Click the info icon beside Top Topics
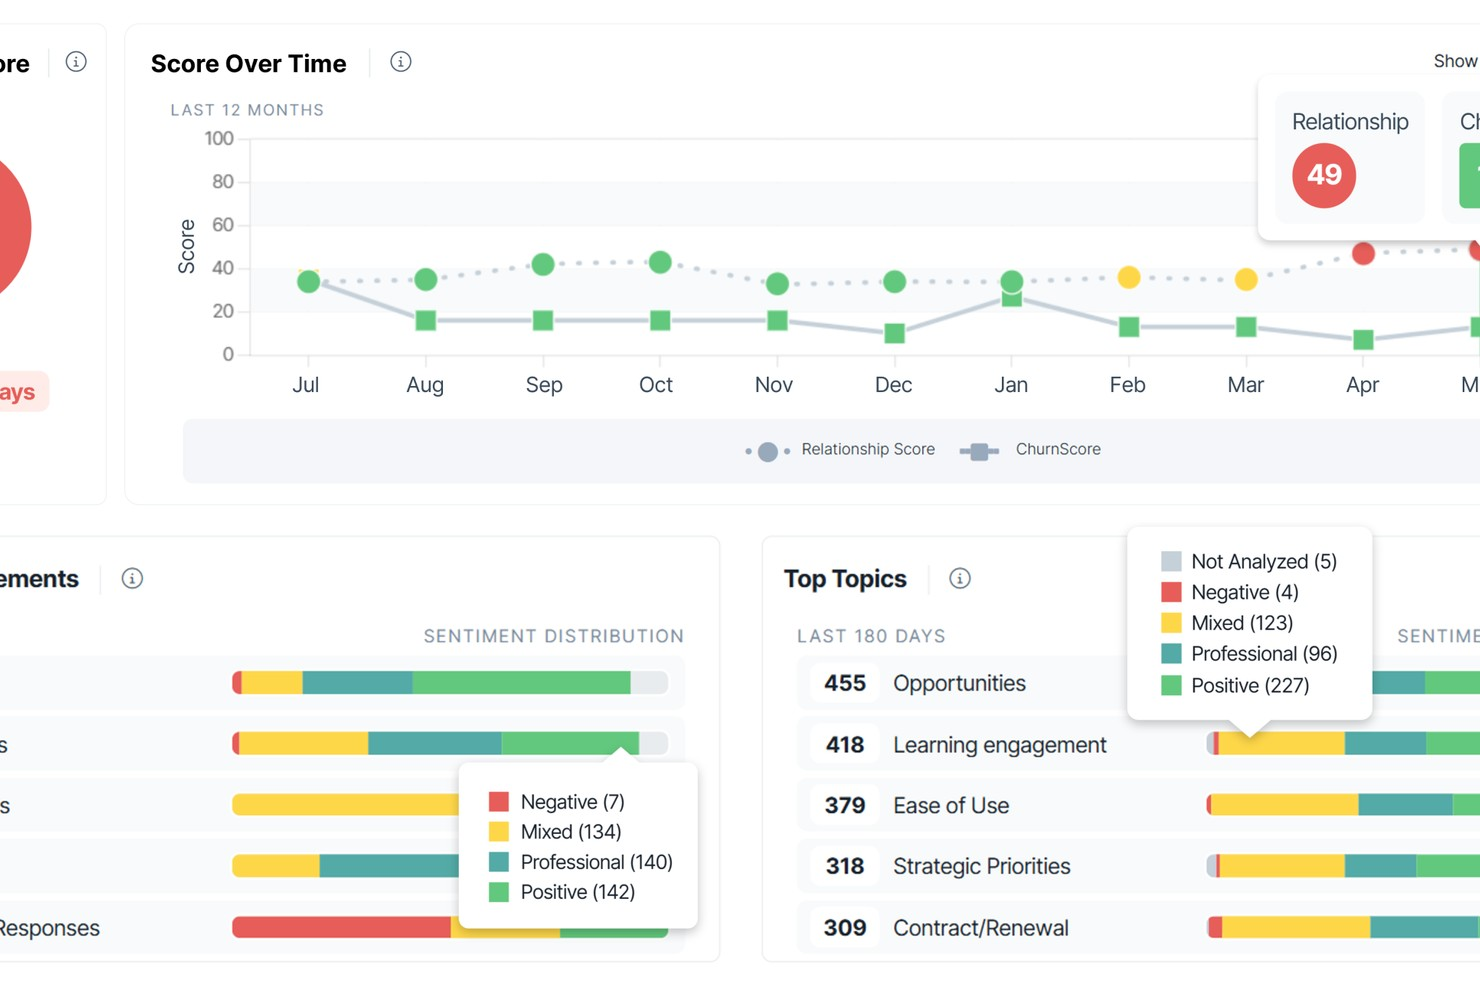 coord(959,578)
